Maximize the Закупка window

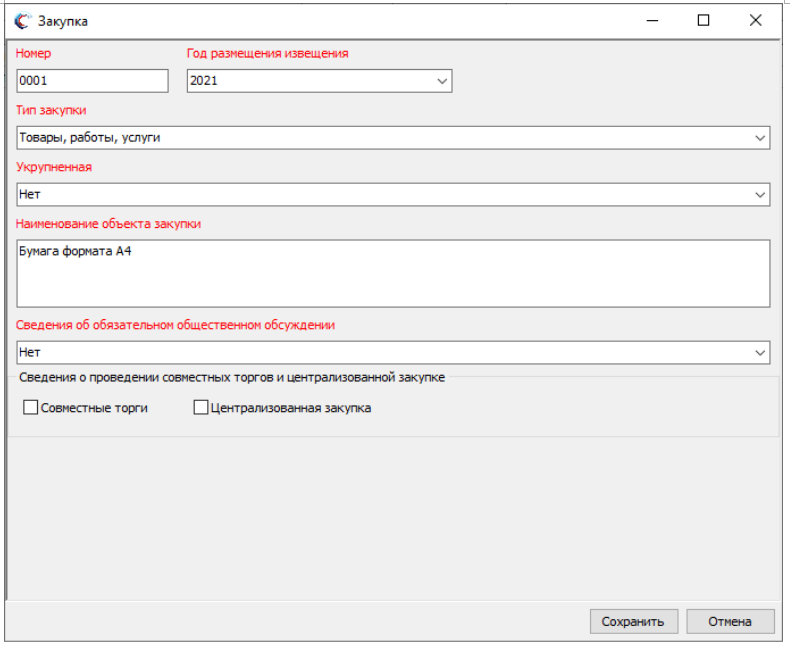703,20
